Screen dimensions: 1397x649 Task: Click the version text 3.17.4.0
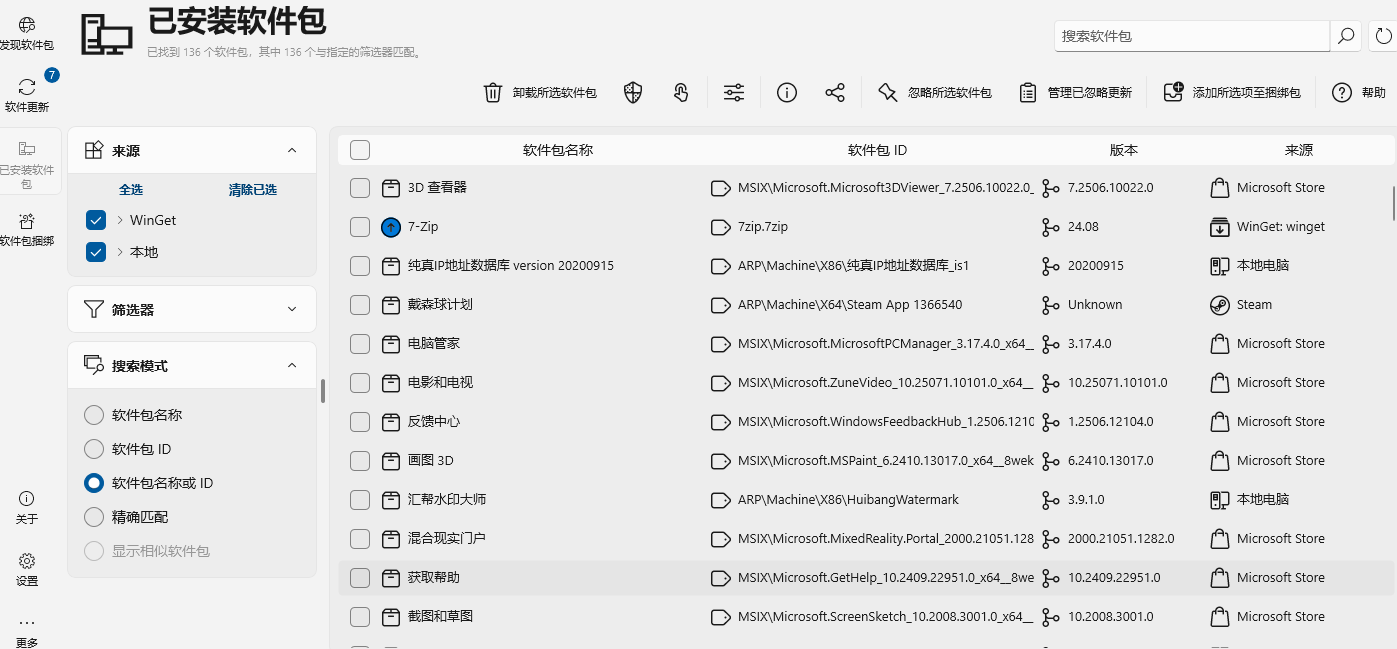[x=1089, y=343]
